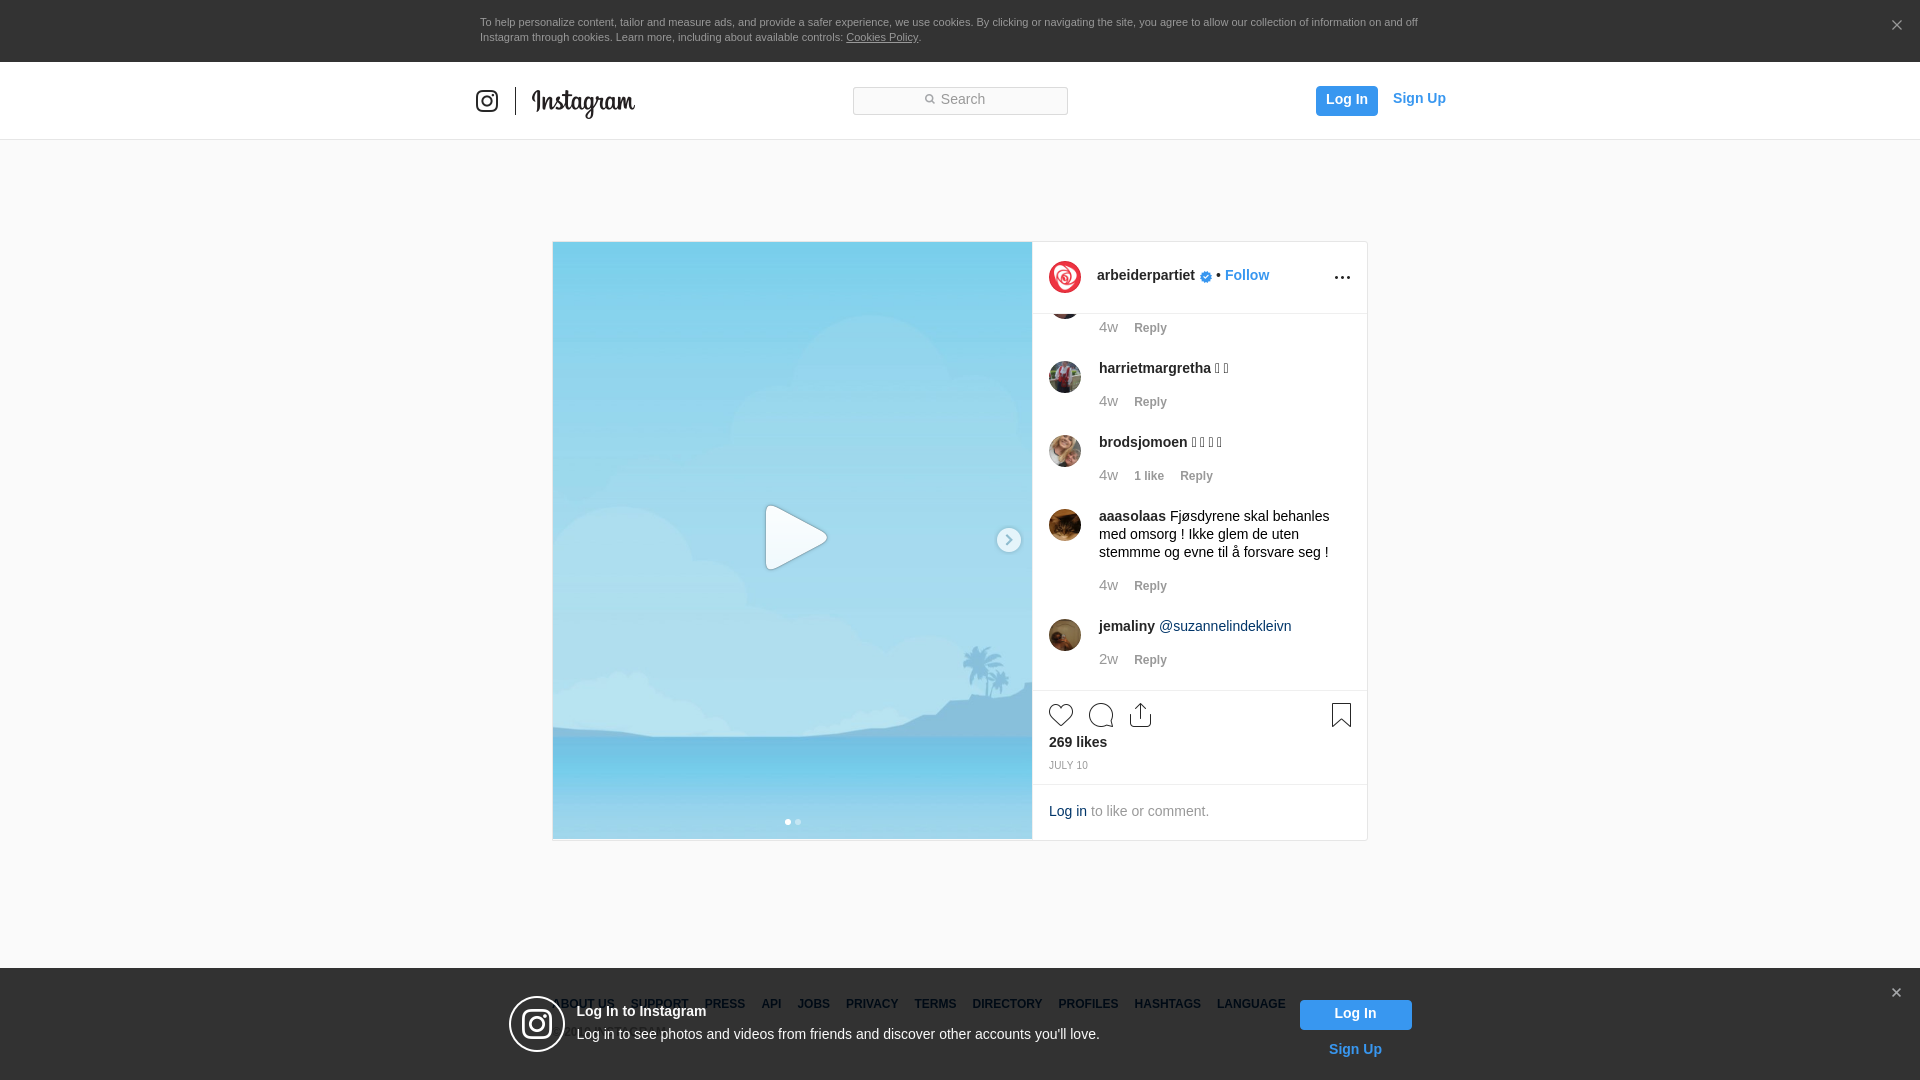The width and height of the screenshot is (1920, 1080).
Task: Open the @suzannelindekleivn mention
Action: pyautogui.click(x=1224, y=626)
